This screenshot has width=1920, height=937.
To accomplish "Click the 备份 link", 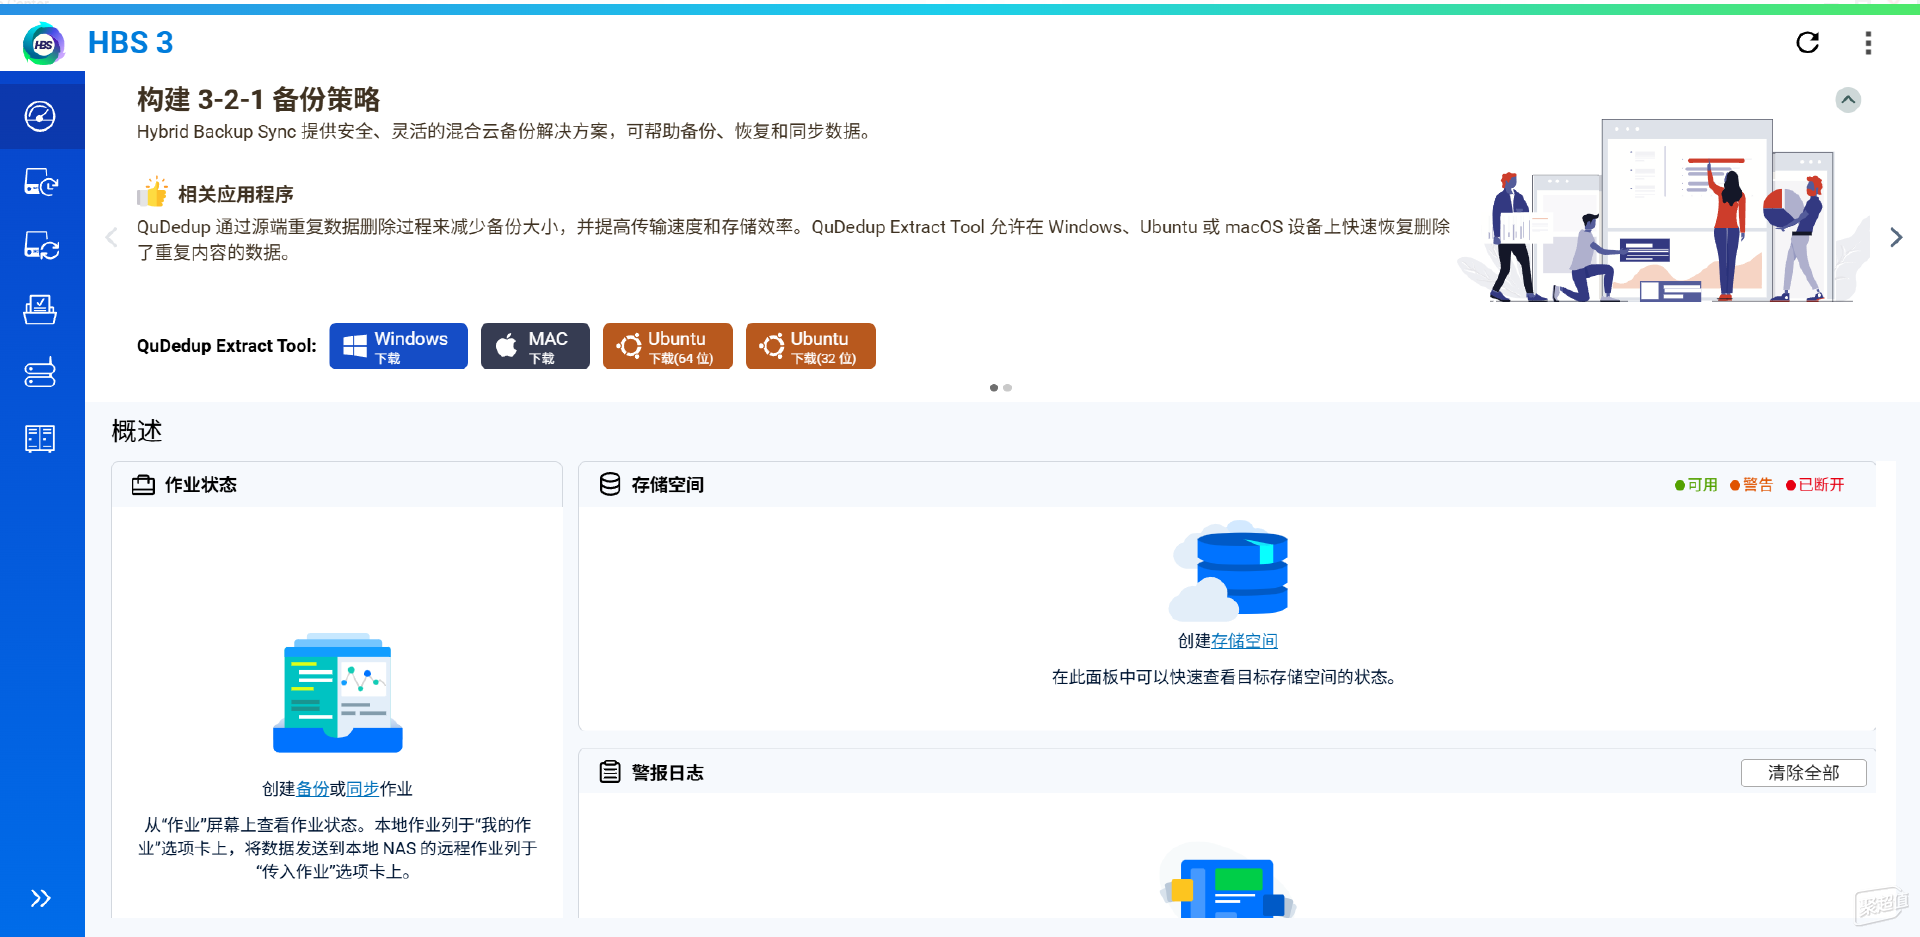I will point(312,789).
